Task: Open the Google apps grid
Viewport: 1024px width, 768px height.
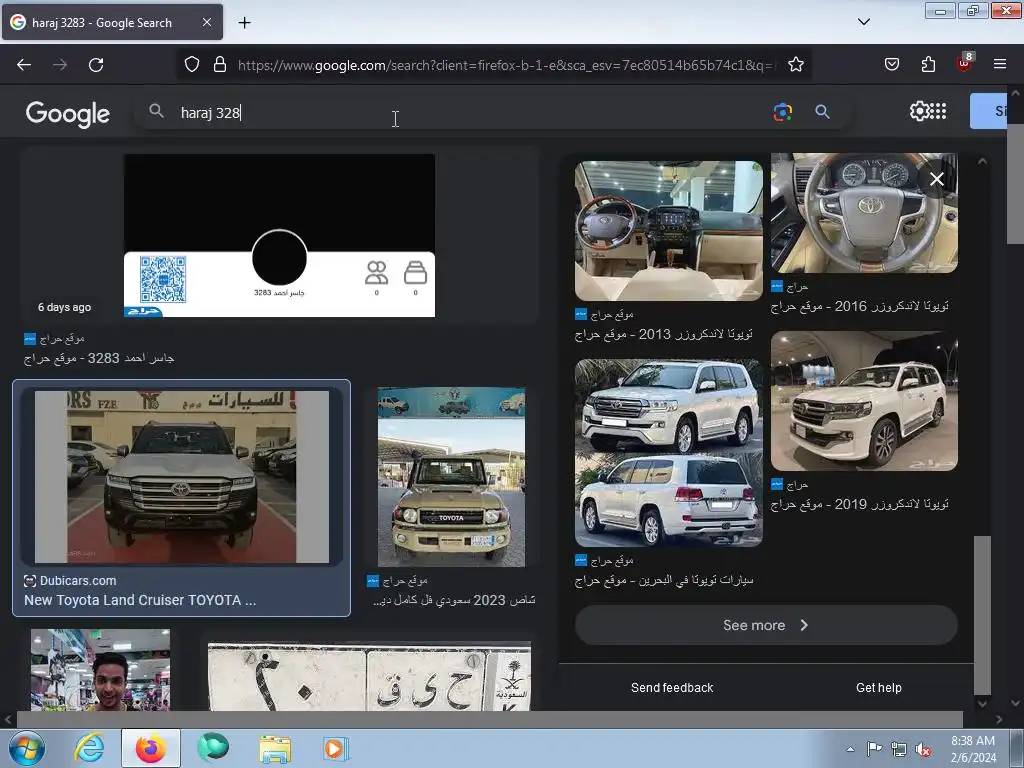Action: [938, 111]
